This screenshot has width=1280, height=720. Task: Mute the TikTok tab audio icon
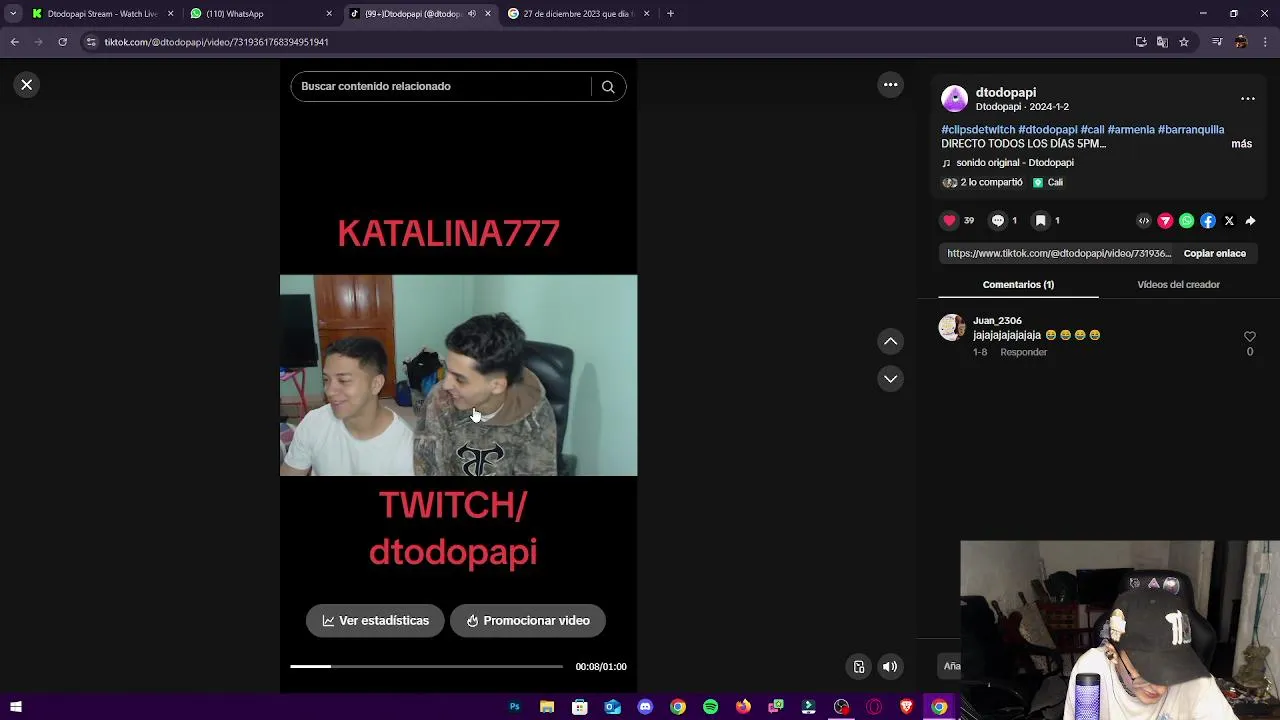pos(472,14)
